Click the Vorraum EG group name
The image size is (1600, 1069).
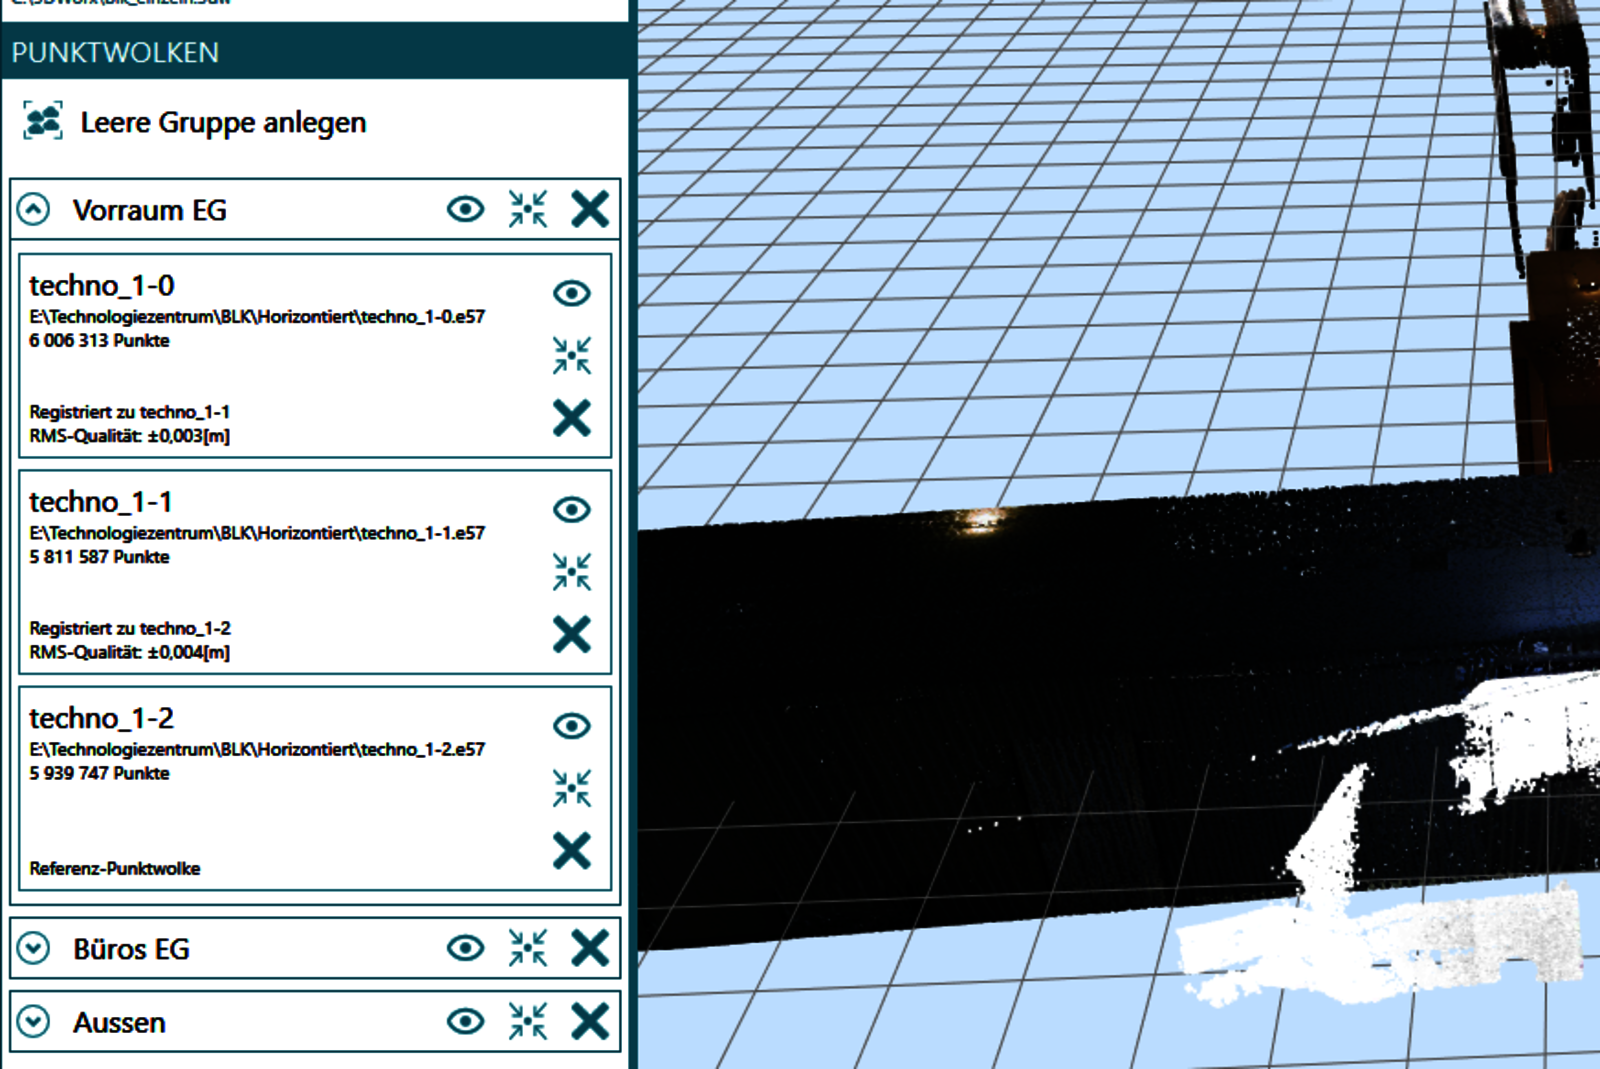(x=150, y=211)
